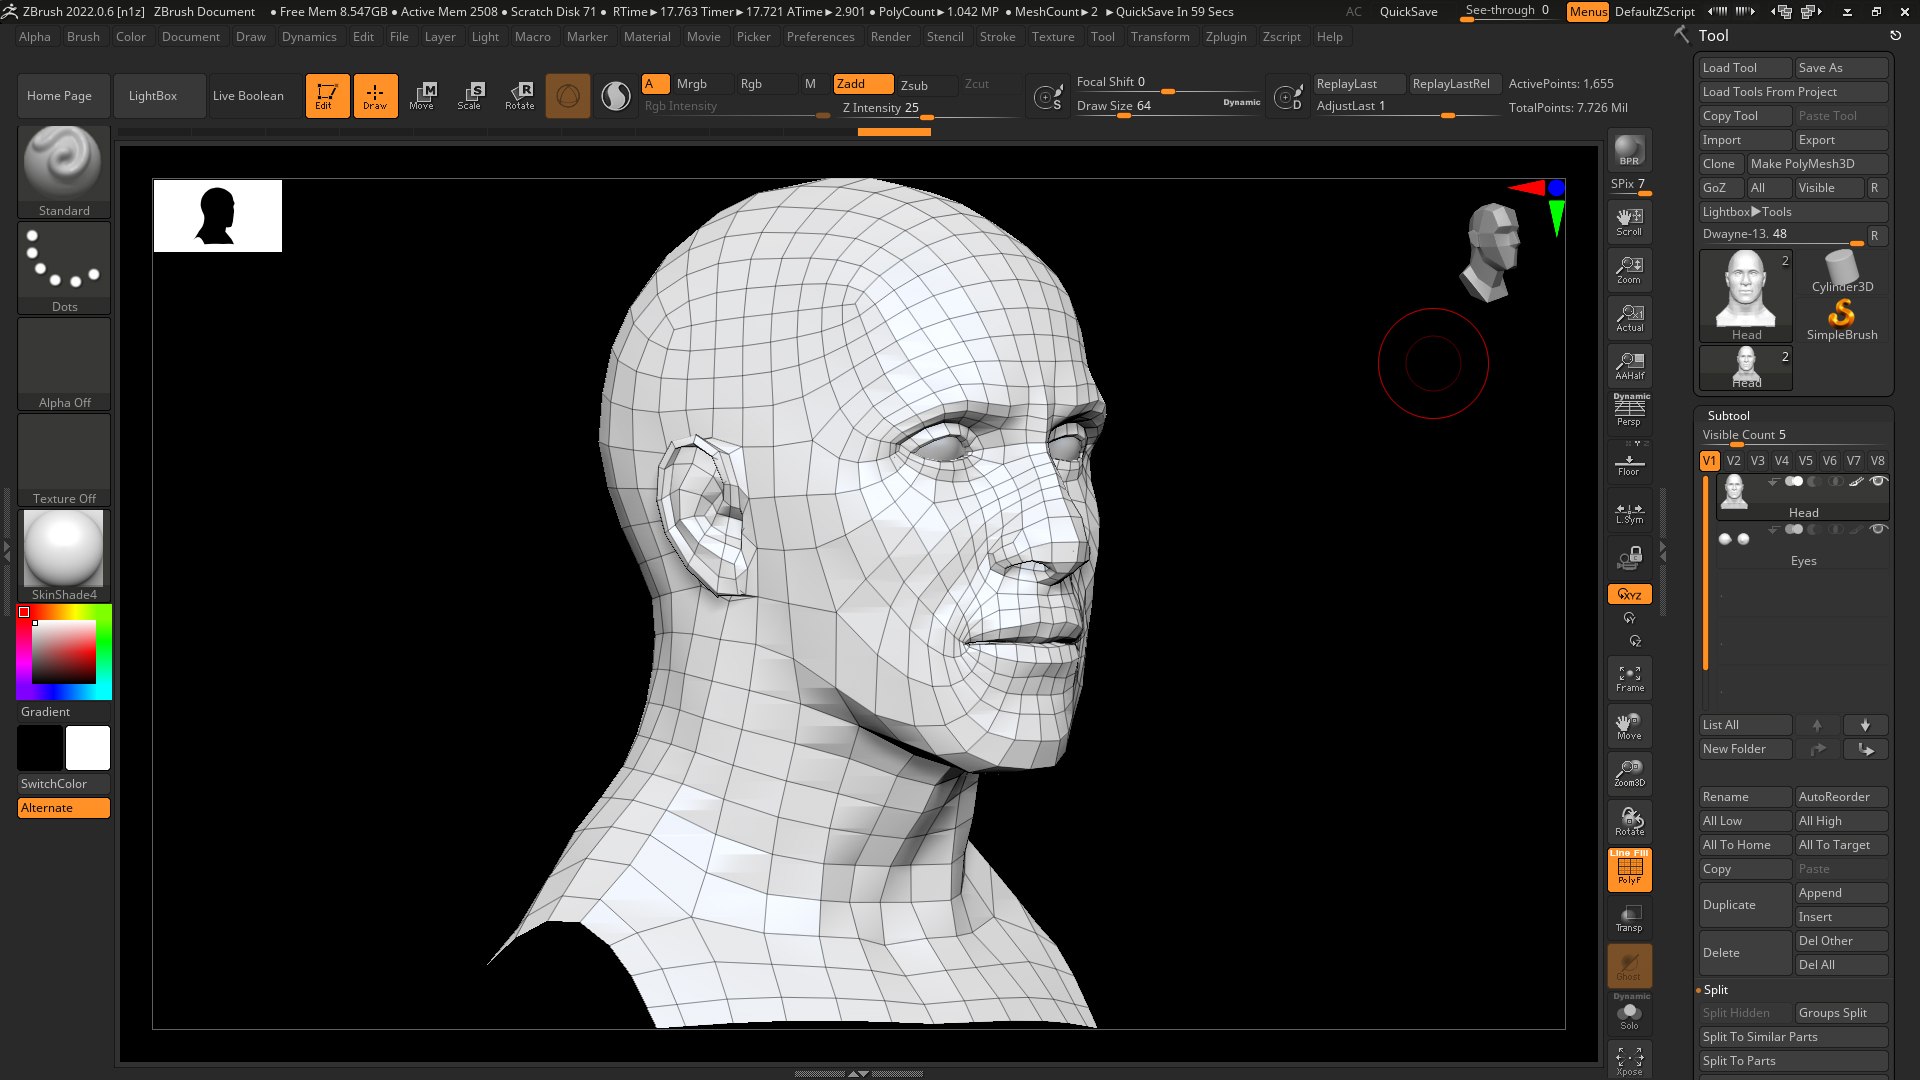1920x1080 pixels.
Task: Open the SkinShade4 material selector
Action: click(64, 555)
